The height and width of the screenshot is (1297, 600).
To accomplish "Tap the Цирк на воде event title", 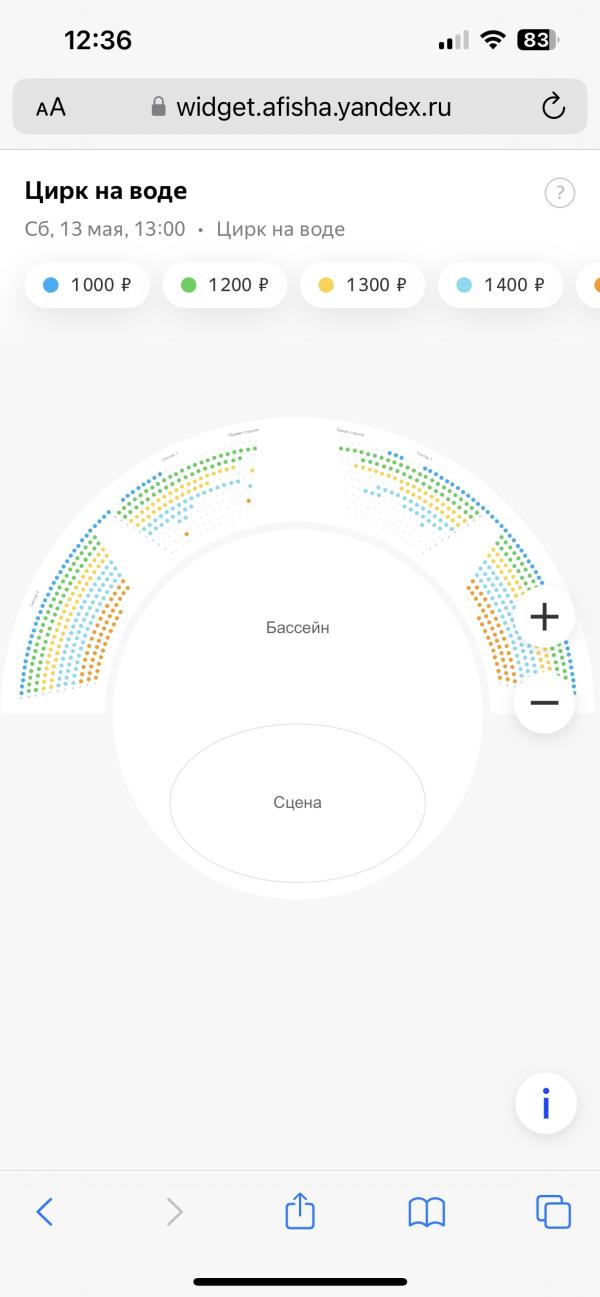I will [x=105, y=191].
